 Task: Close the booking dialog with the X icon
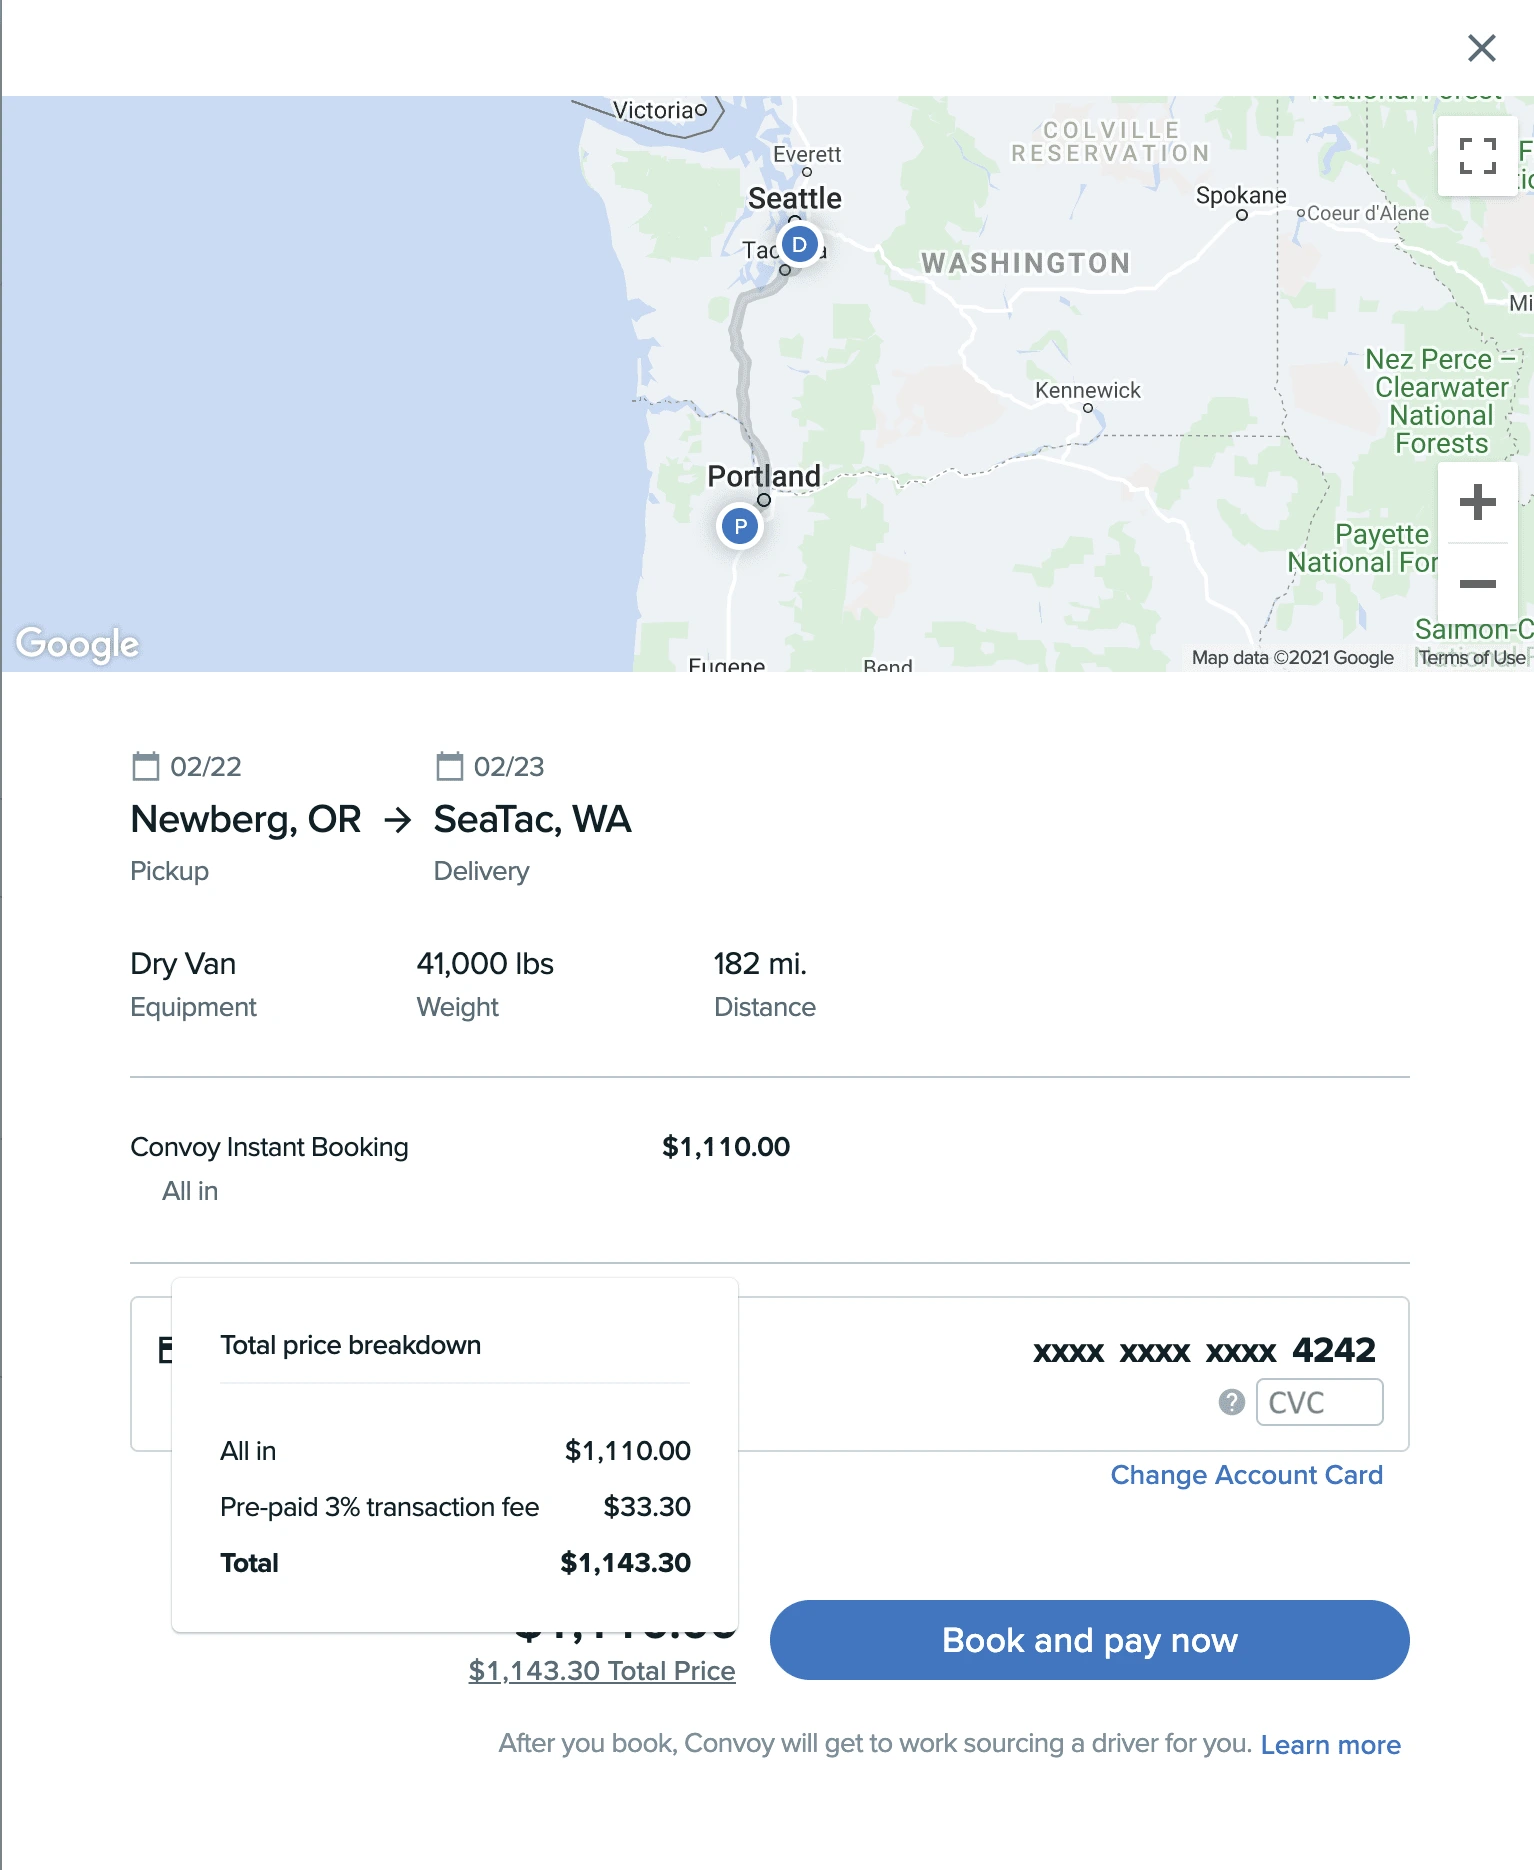tap(1481, 48)
